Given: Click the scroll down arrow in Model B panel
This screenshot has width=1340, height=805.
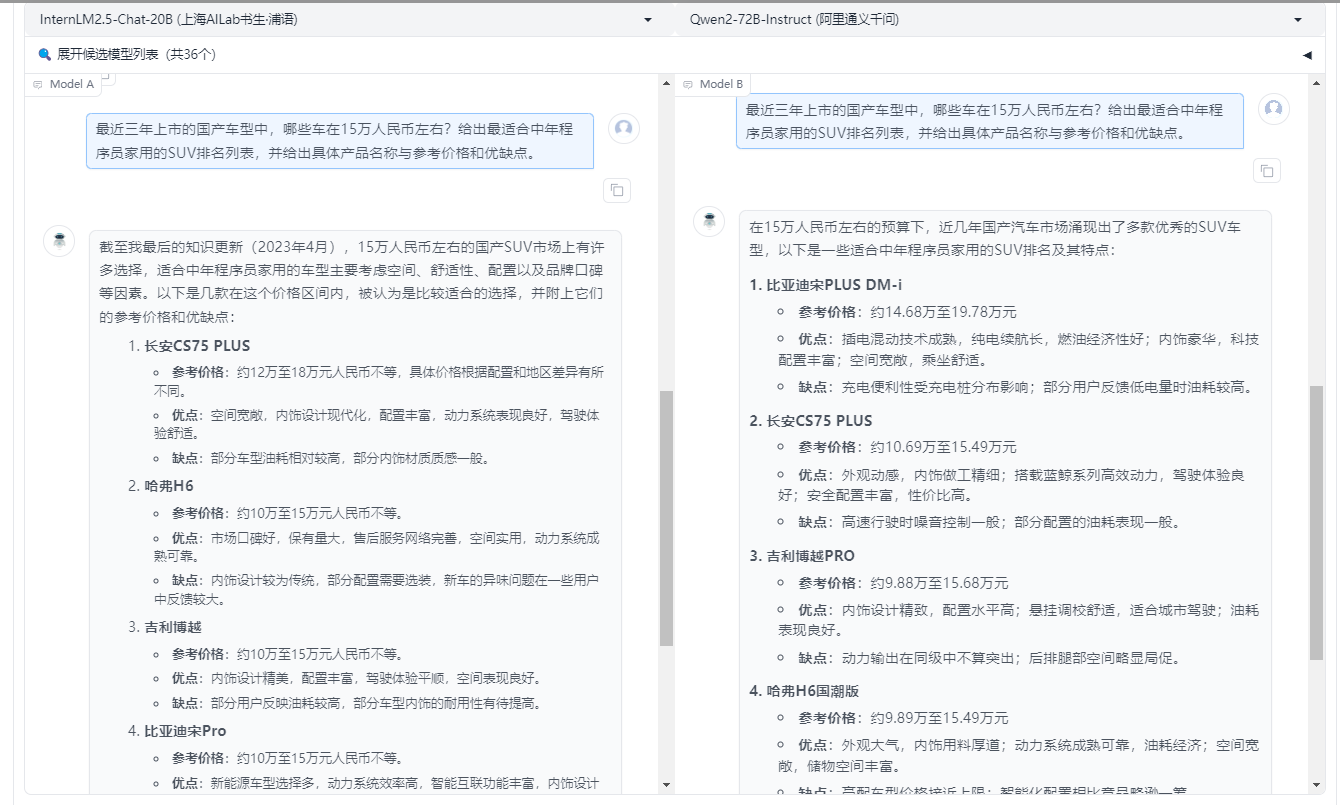Looking at the screenshot, I should click(1316, 785).
